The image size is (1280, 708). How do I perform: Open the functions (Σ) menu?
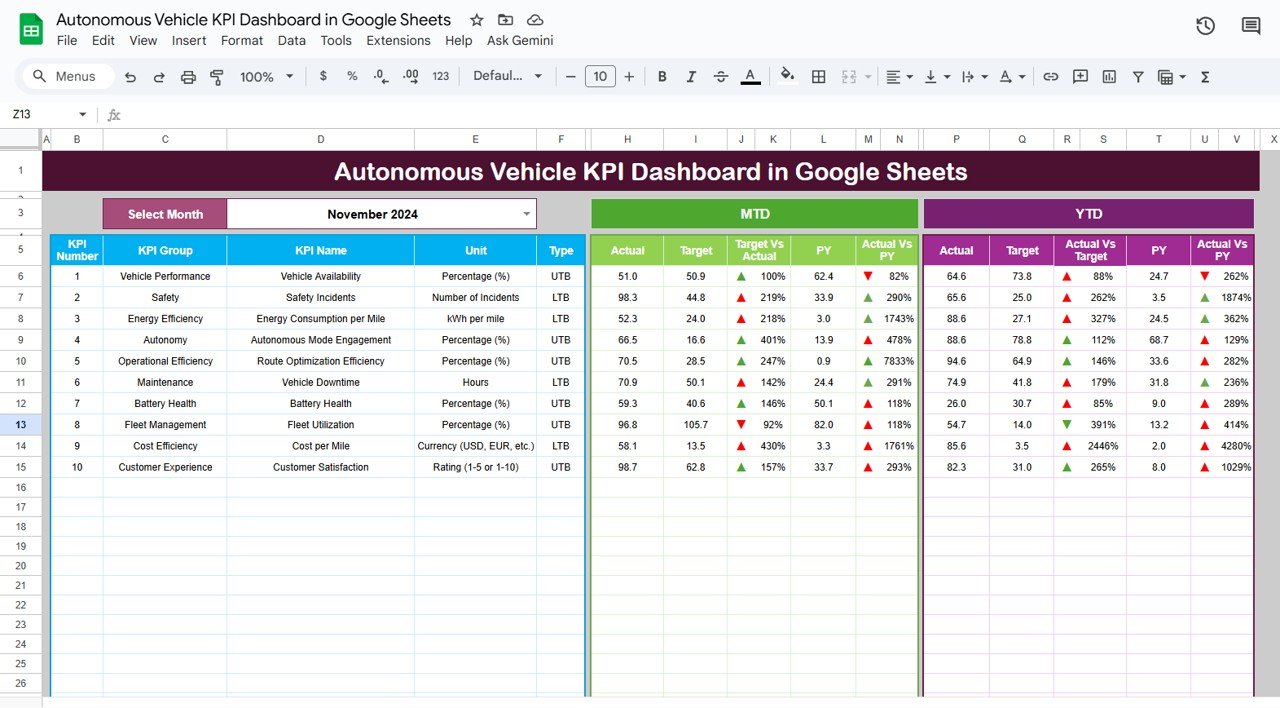[x=1205, y=76]
